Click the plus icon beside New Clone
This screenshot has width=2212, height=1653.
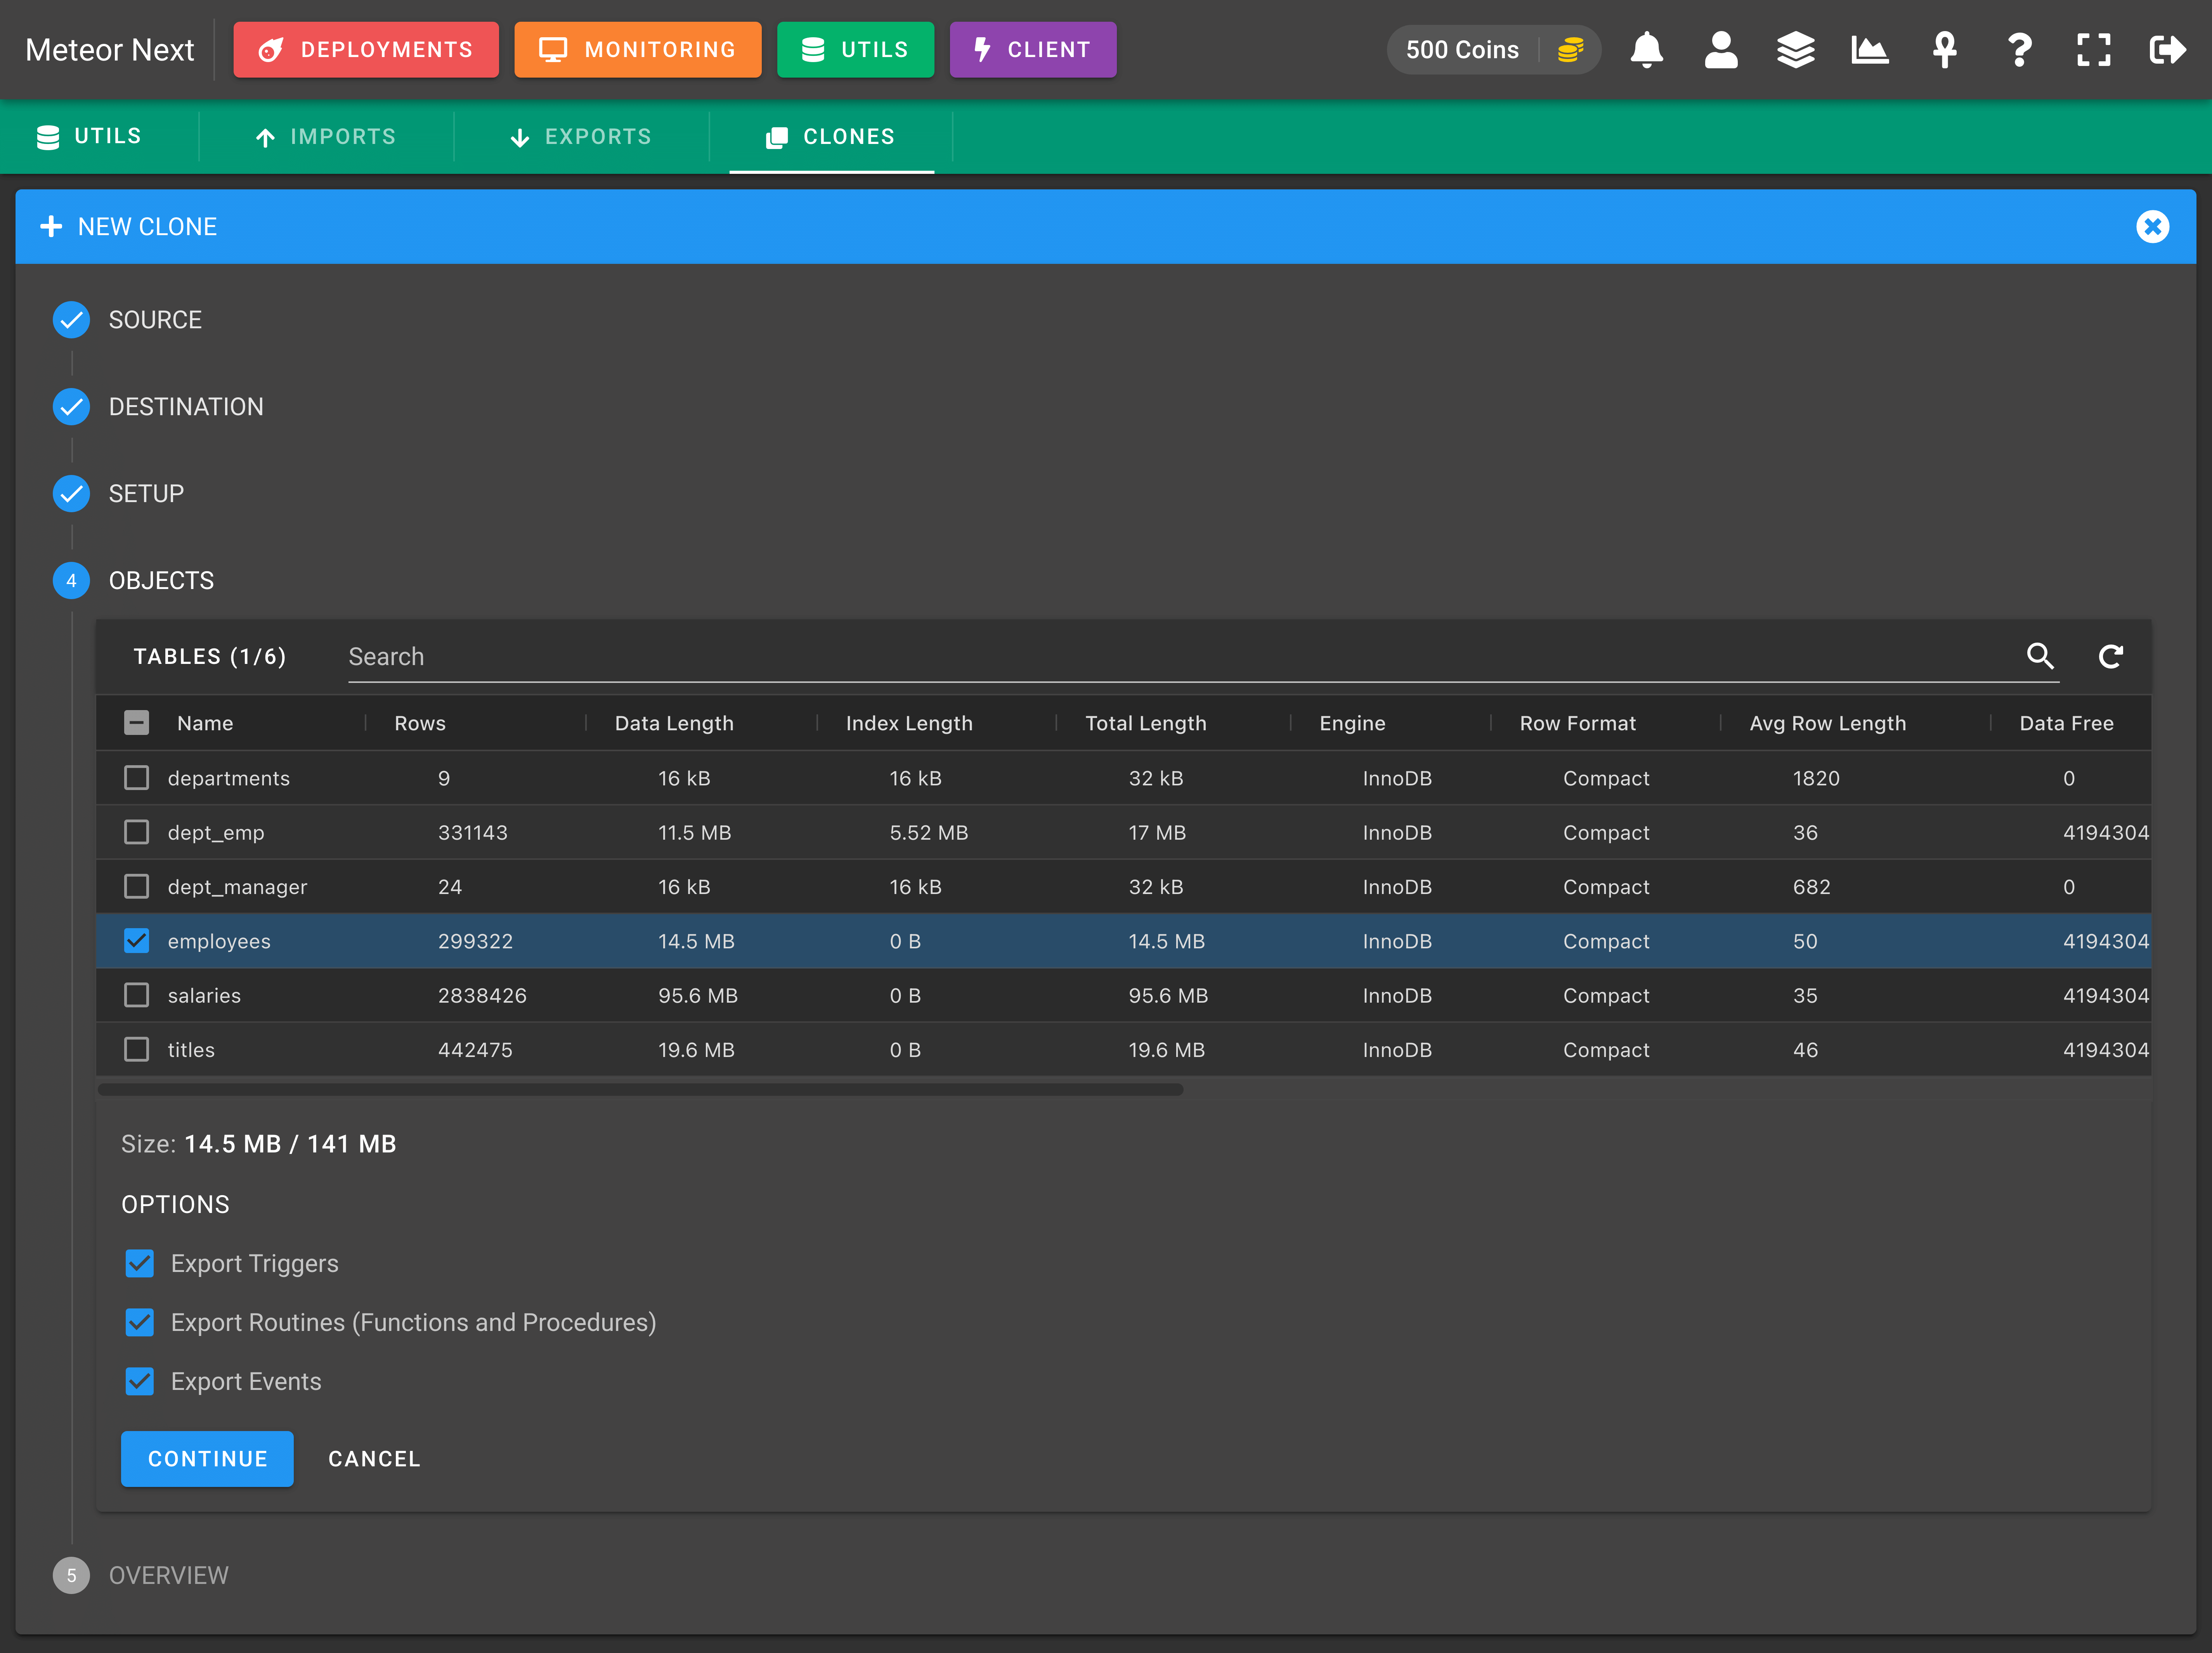click(x=51, y=227)
